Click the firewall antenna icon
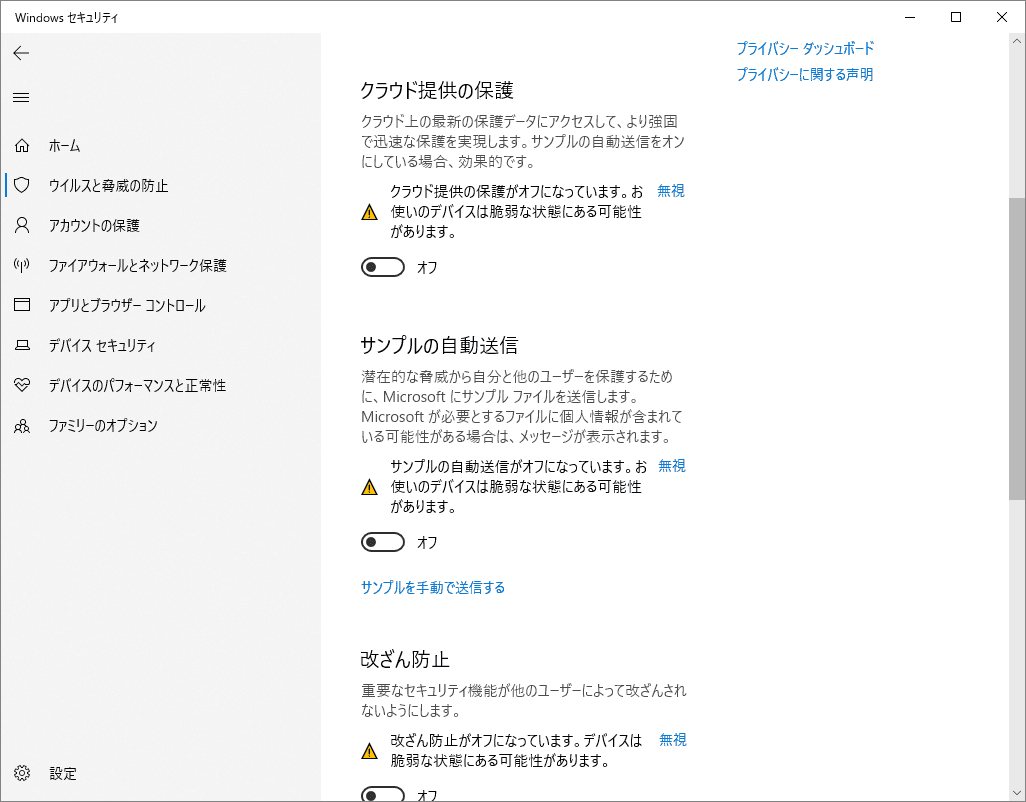The height and width of the screenshot is (802, 1026). 22,265
